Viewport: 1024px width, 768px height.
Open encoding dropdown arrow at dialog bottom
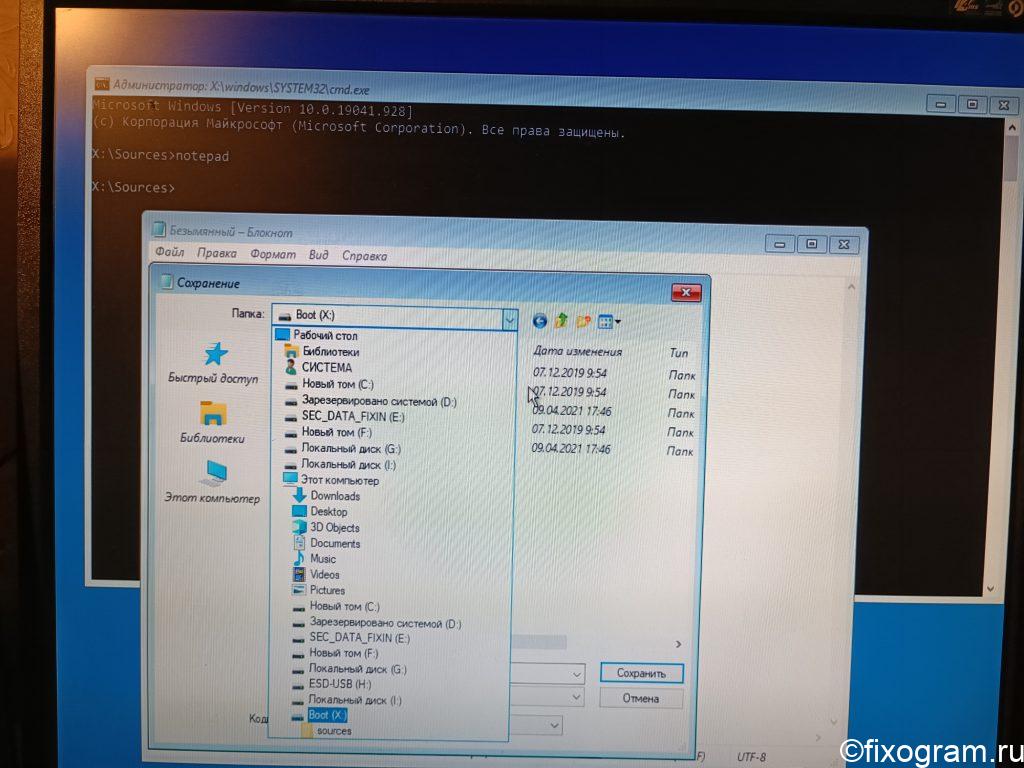point(554,725)
